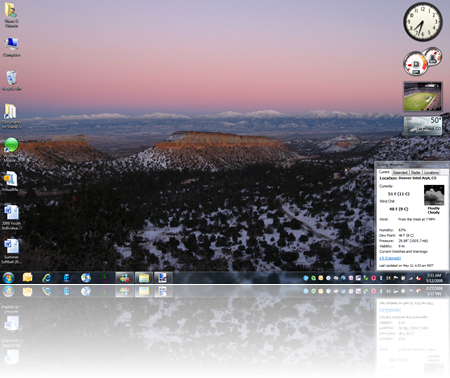Screen dimensions: 450x378
Task: Launch Outlook from the yellow envelope taskbar icon
Action: click(27, 277)
